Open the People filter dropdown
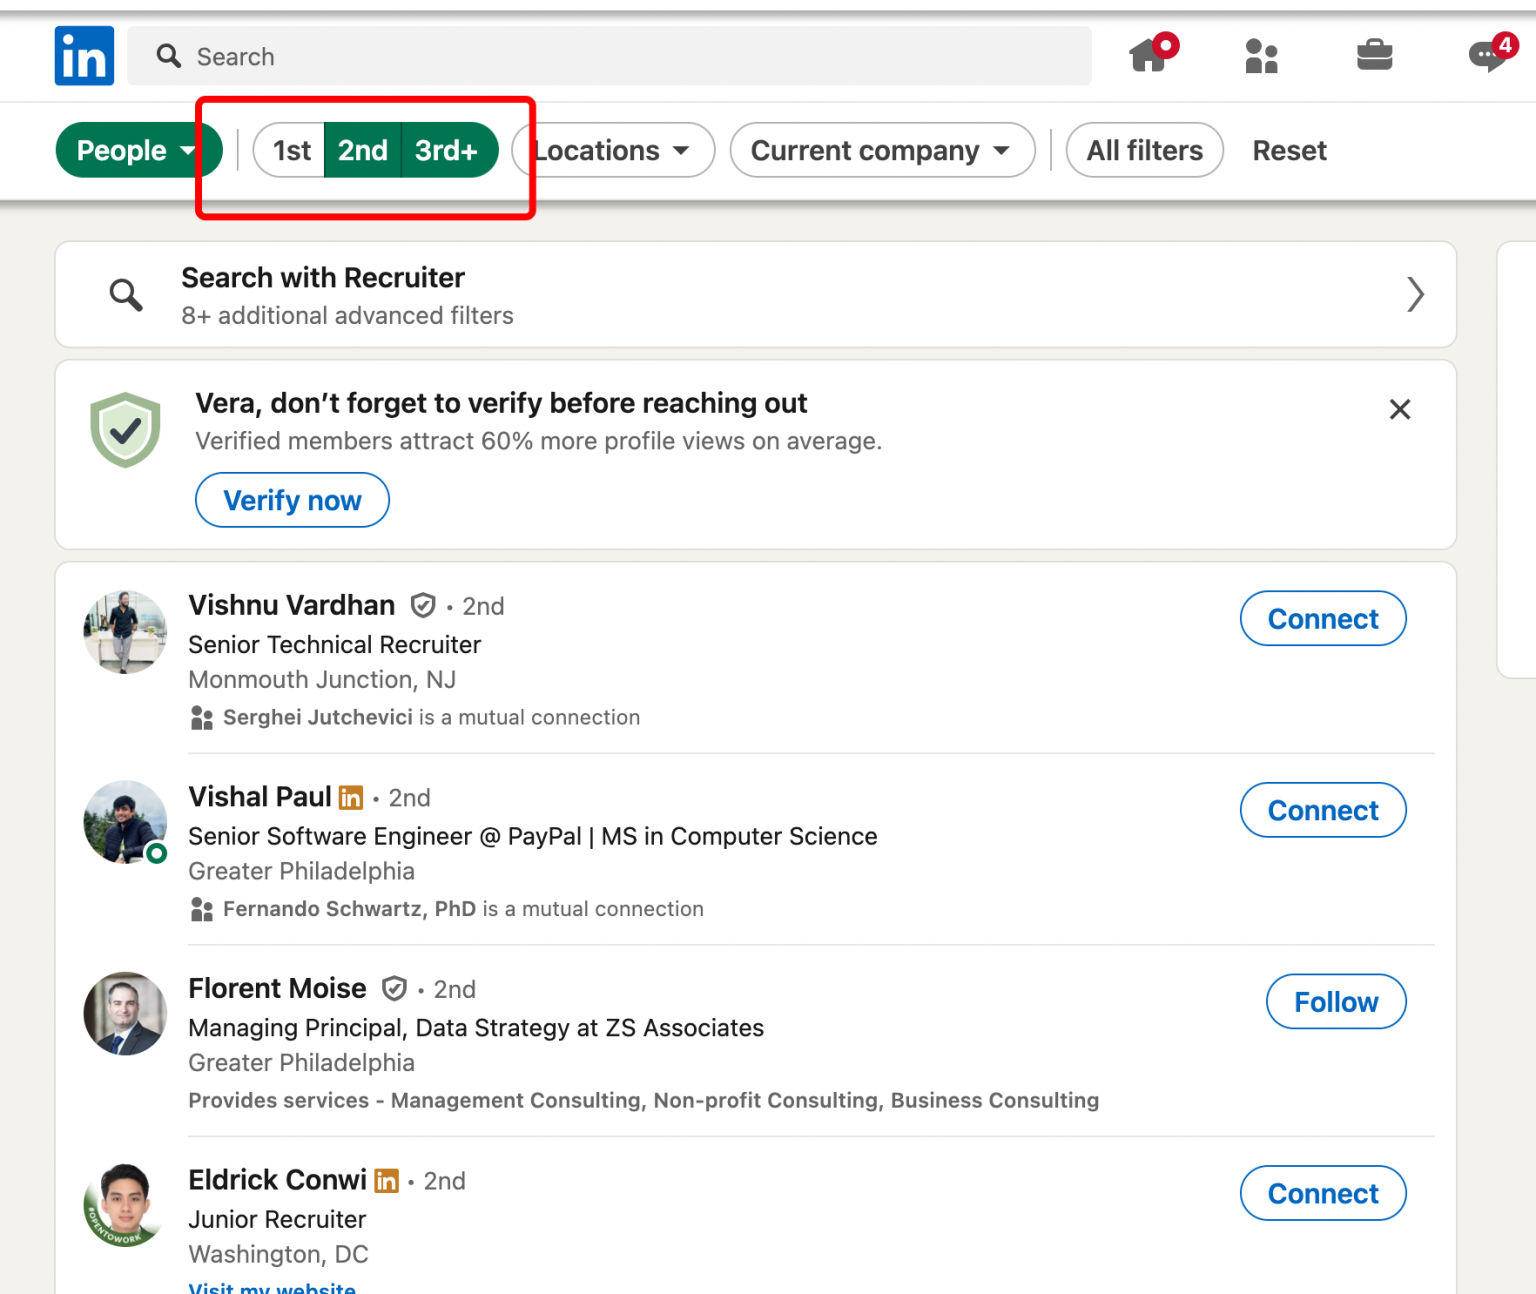Screen dimensions: 1536x1294 [x=138, y=150]
